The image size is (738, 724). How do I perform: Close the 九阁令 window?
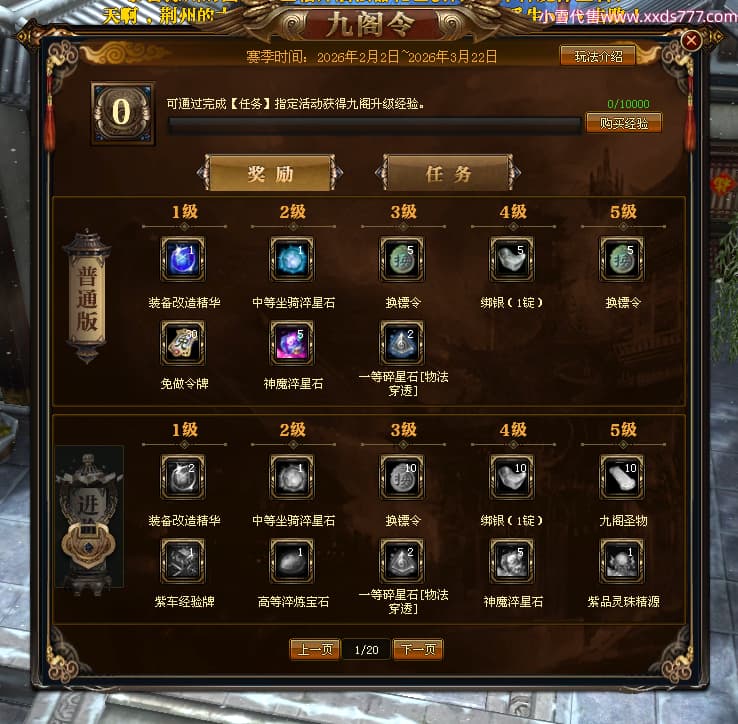(x=691, y=40)
